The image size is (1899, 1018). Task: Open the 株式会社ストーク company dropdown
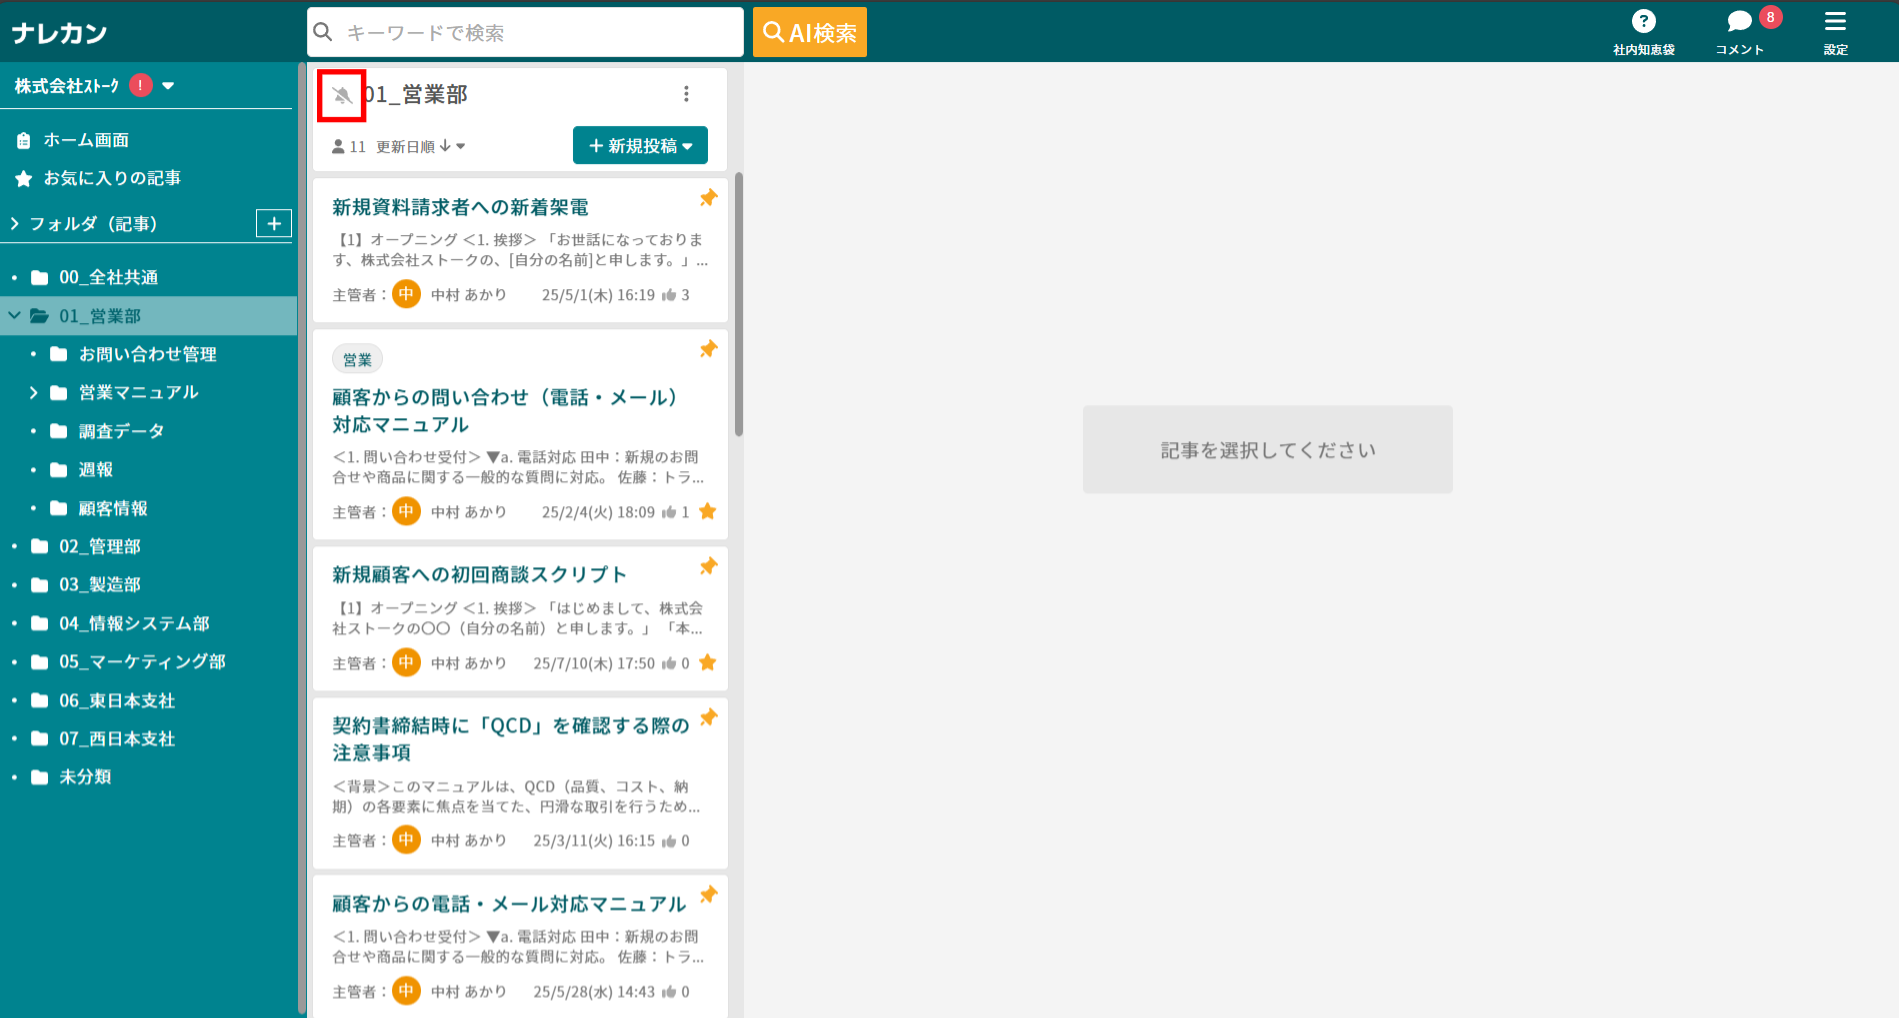pyautogui.click(x=169, y=85)
